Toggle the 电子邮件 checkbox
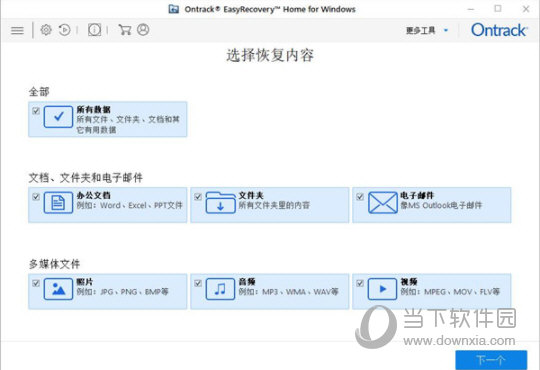Viewport: 540px width, 370px height. coord(360,197)
